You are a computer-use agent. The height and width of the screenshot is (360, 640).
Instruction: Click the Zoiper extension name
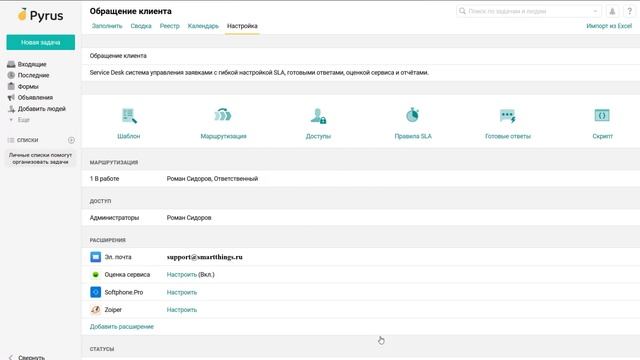[x=113, y=310]
